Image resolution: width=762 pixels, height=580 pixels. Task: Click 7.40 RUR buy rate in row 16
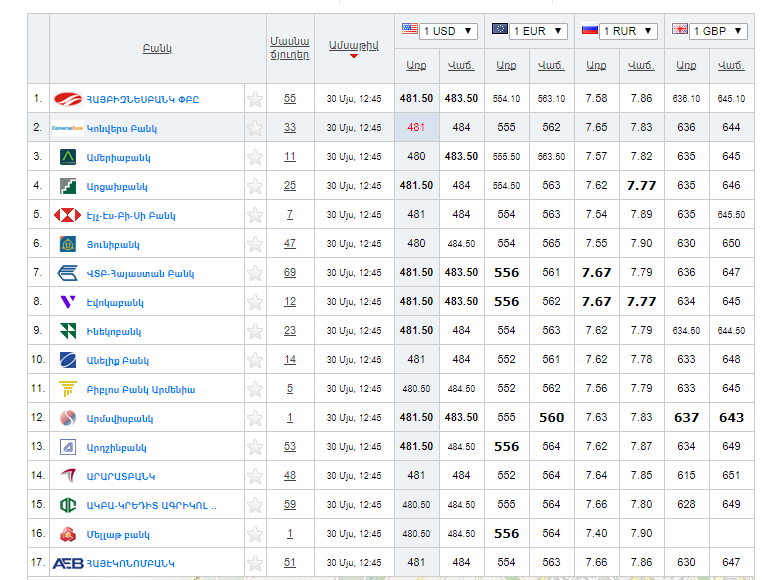coord(596,533)
